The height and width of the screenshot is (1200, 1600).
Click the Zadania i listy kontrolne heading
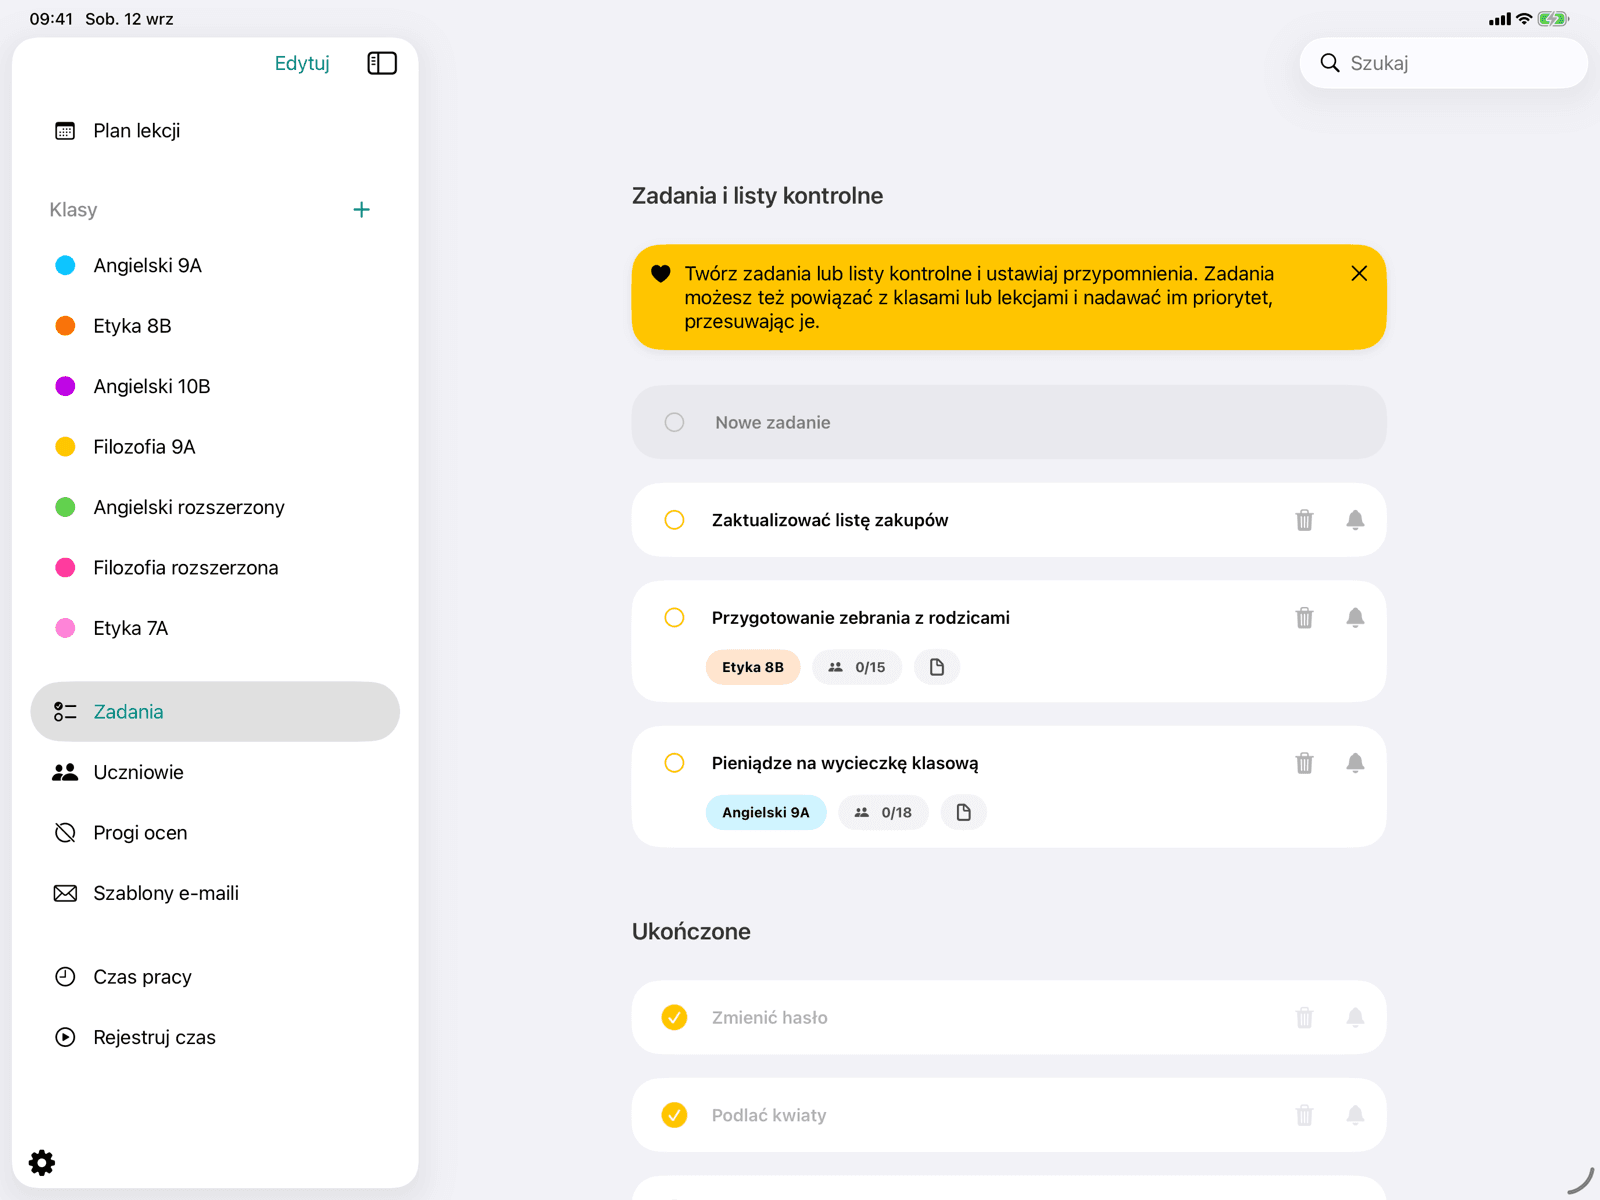[757, 196]
